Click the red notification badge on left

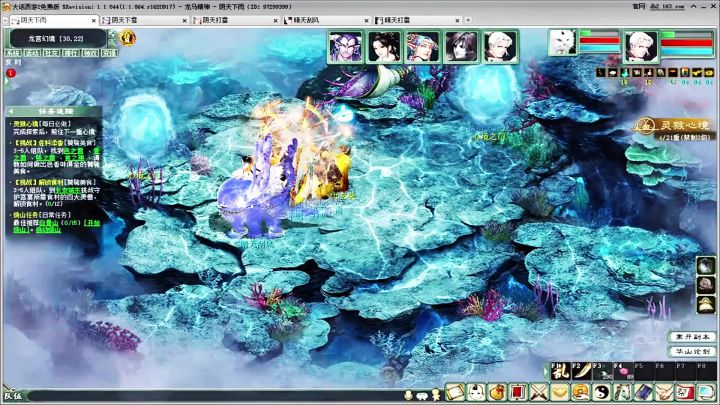click(11, 73)
